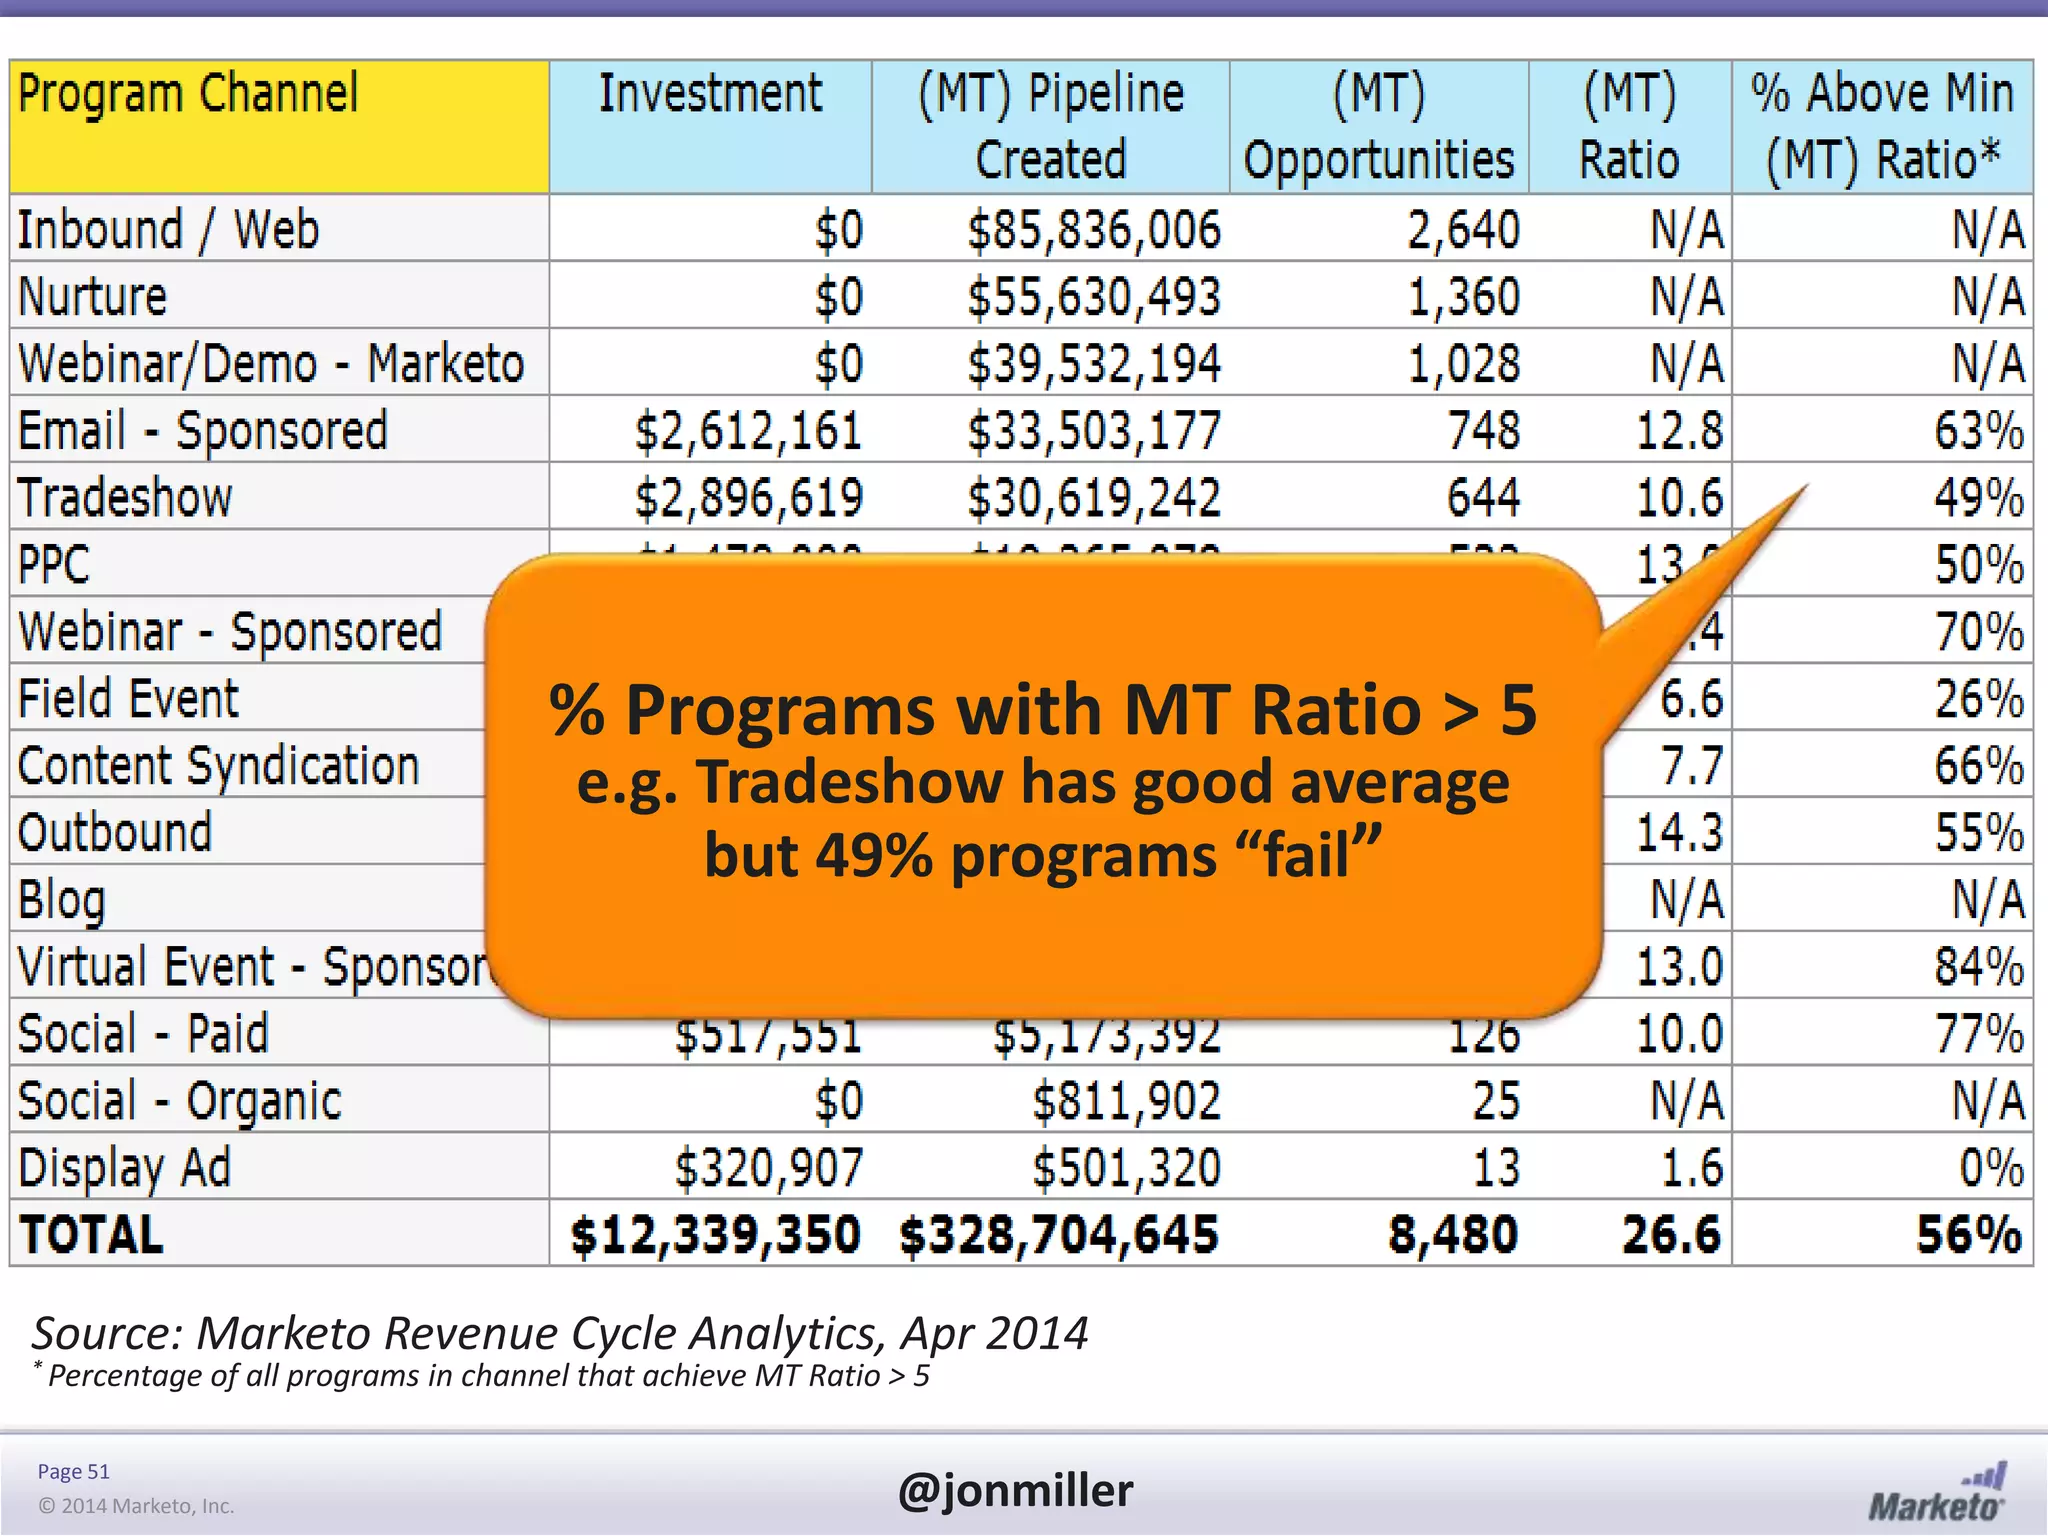Click the @jonmiller handle
Image resolution: width=2048 pixels, height=1536 pixels.
click(x=1015, y=1490)
